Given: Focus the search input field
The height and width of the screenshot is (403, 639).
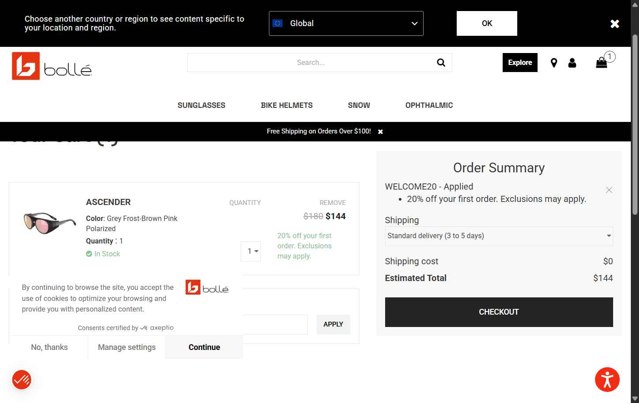Looking at the screenshot, I should click(x=311, y=62).
